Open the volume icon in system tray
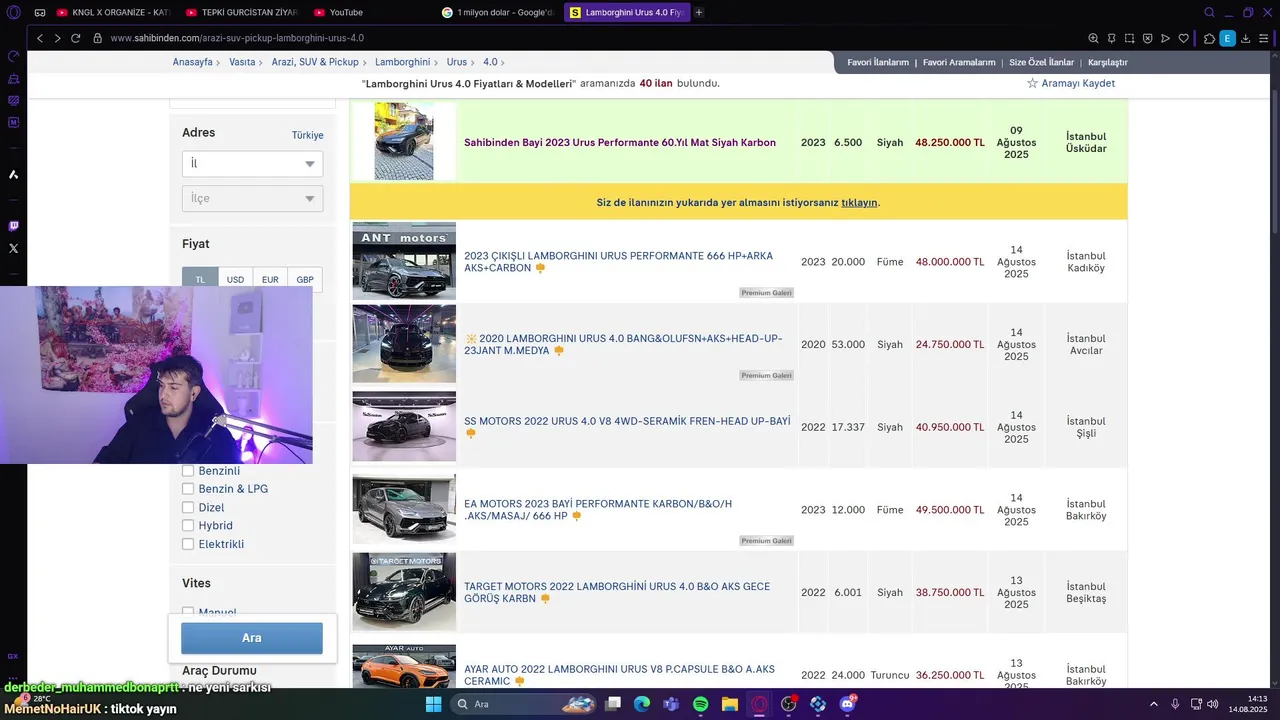Screen dimensions: 1280x720 [1211, 704]
